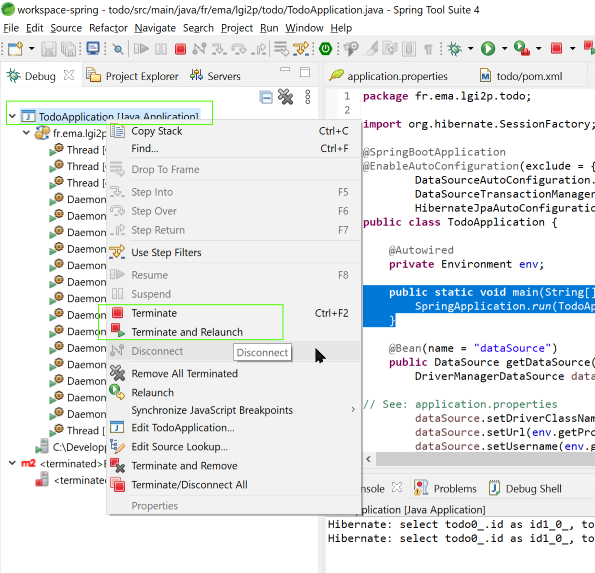Choose Edit TodoApplication... from context menu

234,428
